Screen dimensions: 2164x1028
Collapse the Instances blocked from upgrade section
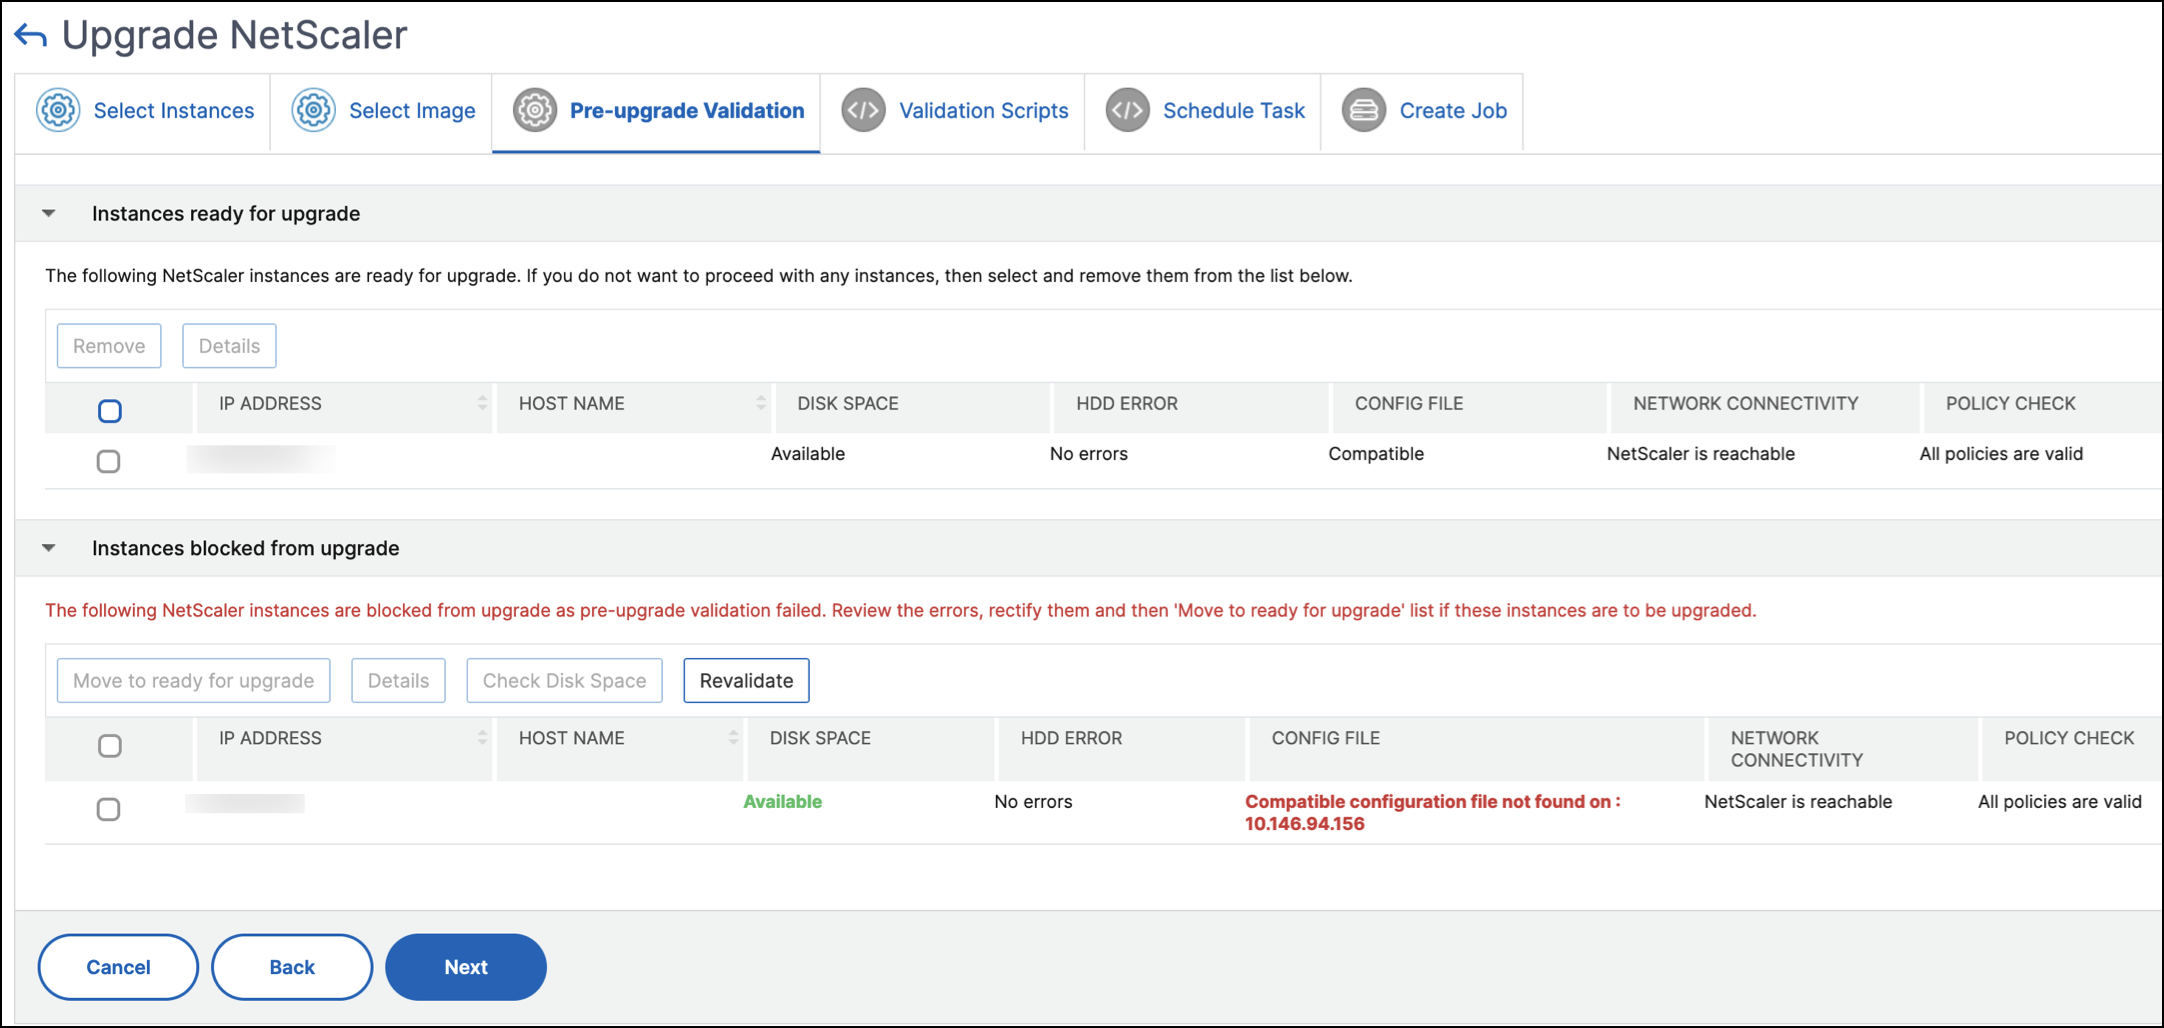[x=49, y=548]
